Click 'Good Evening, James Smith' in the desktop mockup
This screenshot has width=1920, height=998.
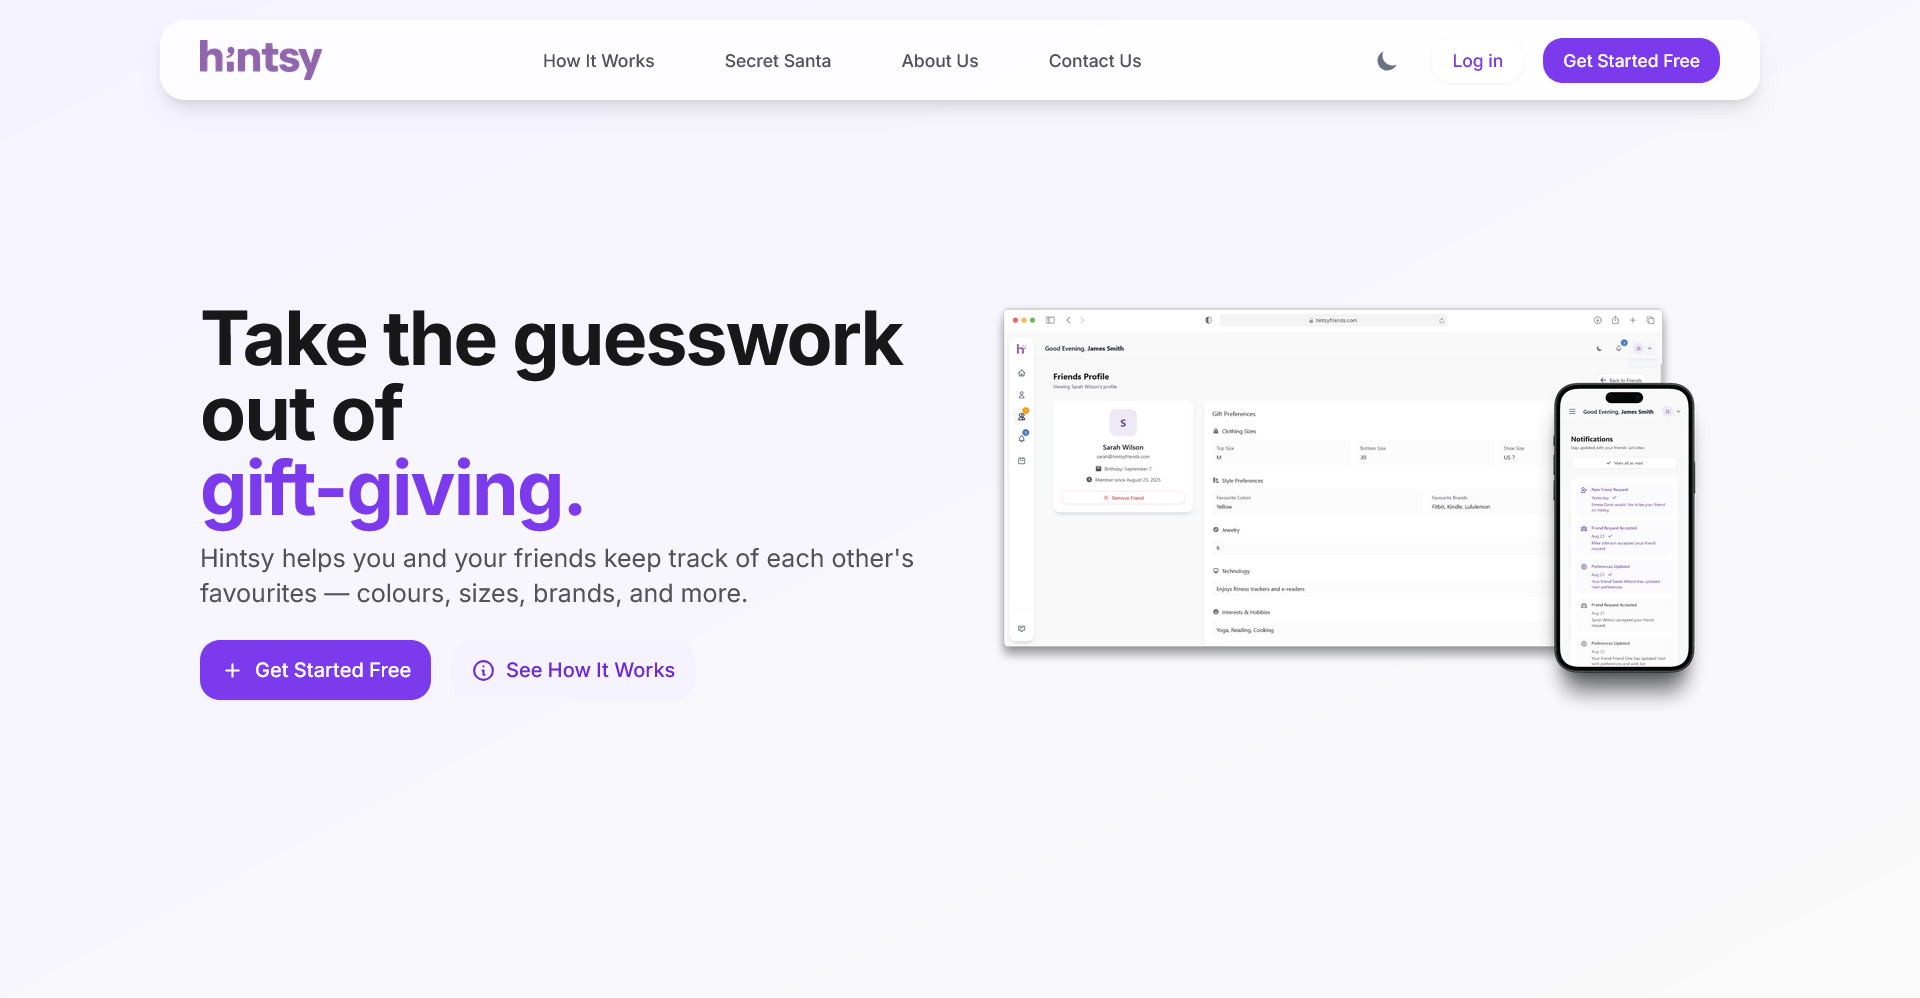pyautogui.click(x=1084, y=349)
